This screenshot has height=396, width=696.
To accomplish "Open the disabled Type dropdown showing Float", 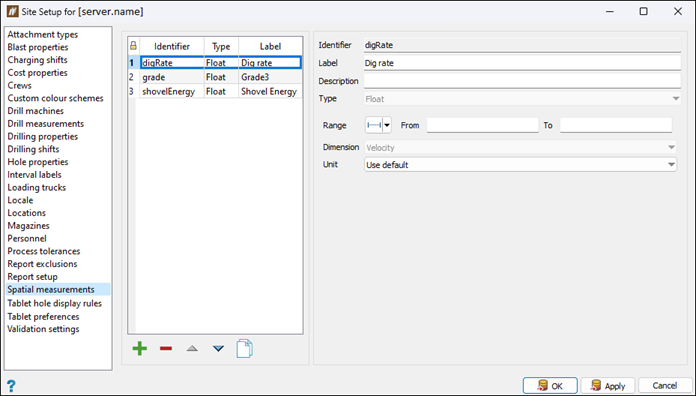I will point(522,99).
